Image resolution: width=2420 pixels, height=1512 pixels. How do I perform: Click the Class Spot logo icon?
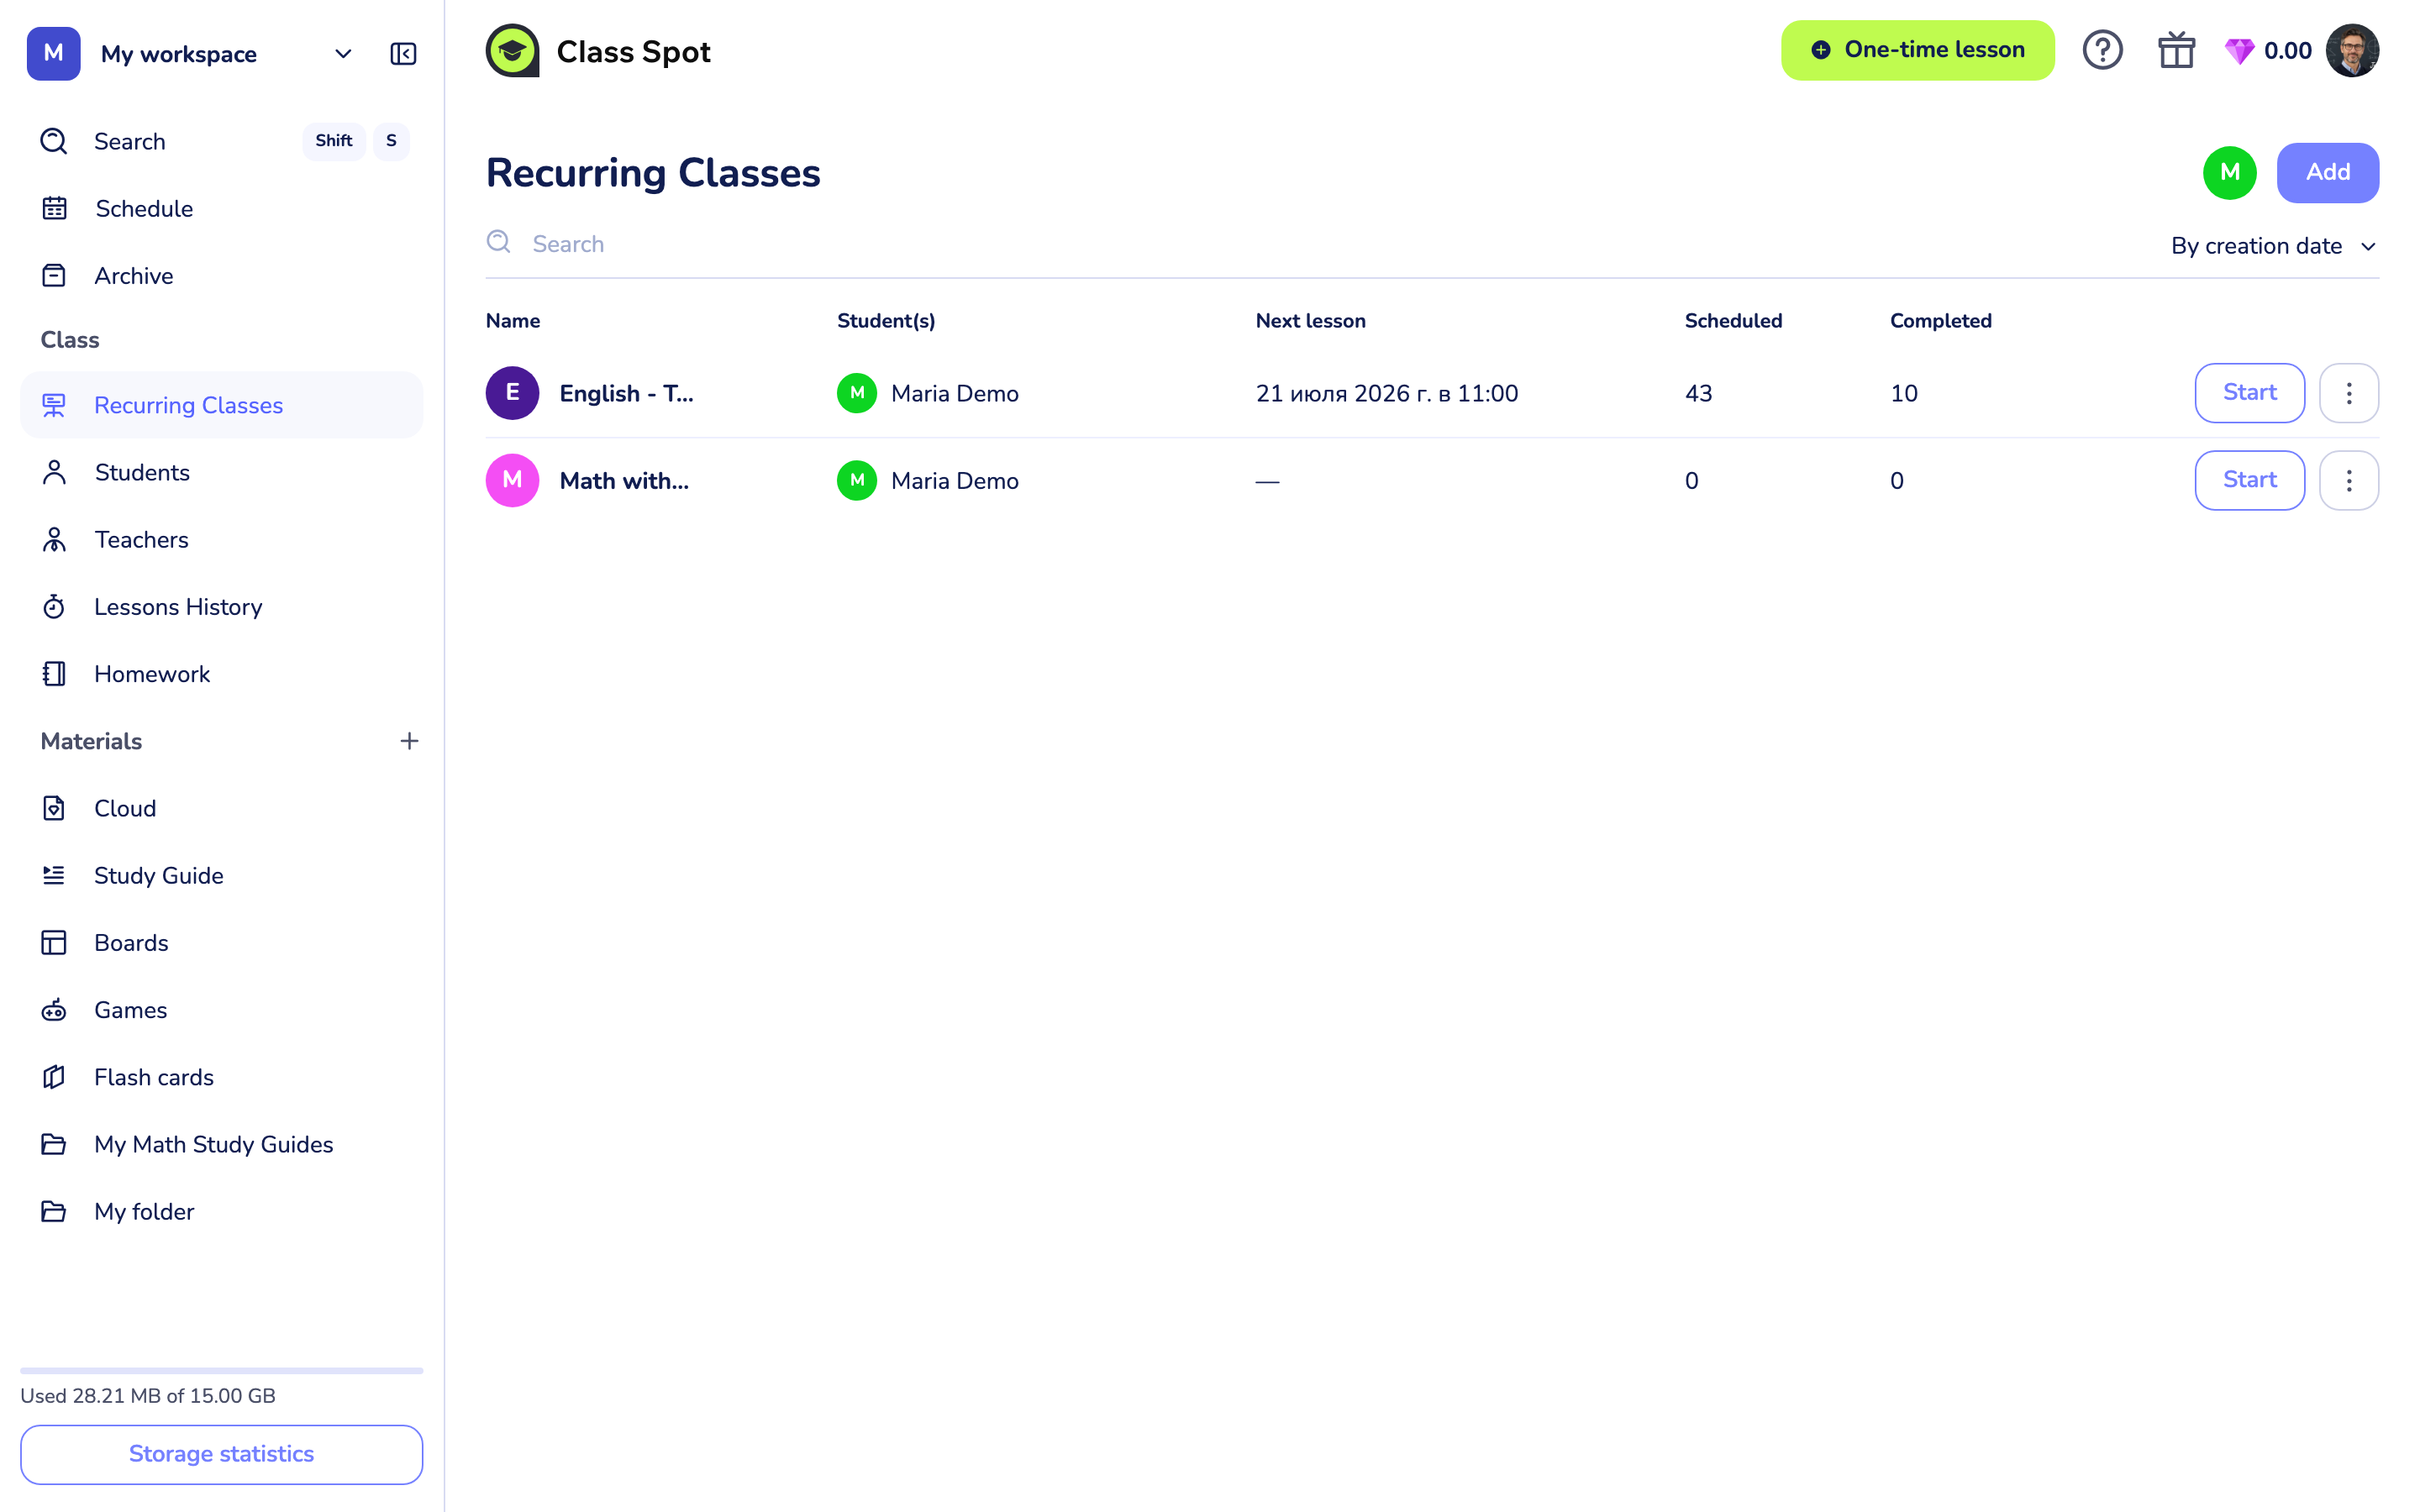(x=512, y=51)
